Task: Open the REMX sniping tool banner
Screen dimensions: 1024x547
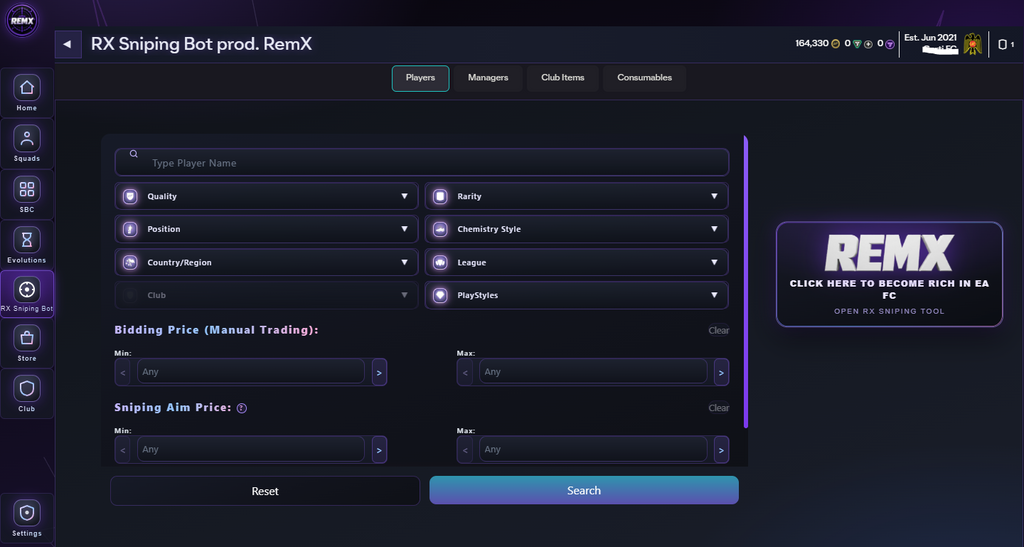Action: point(889,274)
